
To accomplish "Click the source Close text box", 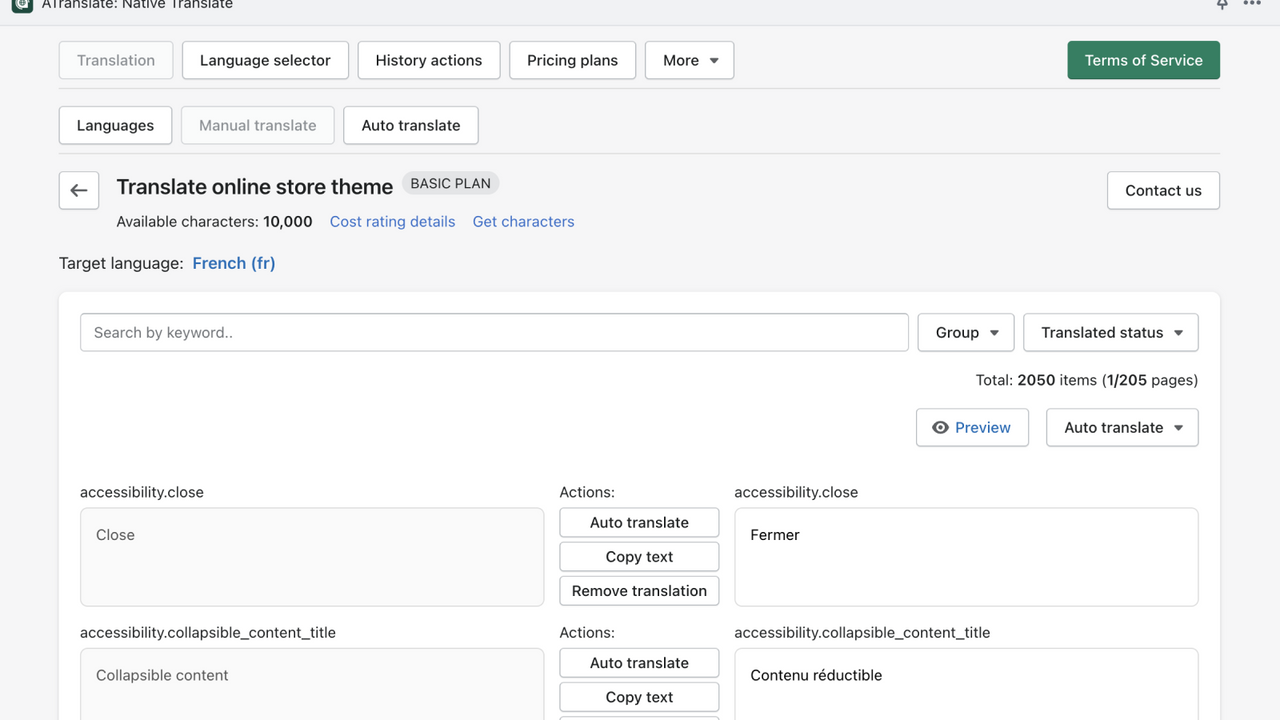I will 312,557.
